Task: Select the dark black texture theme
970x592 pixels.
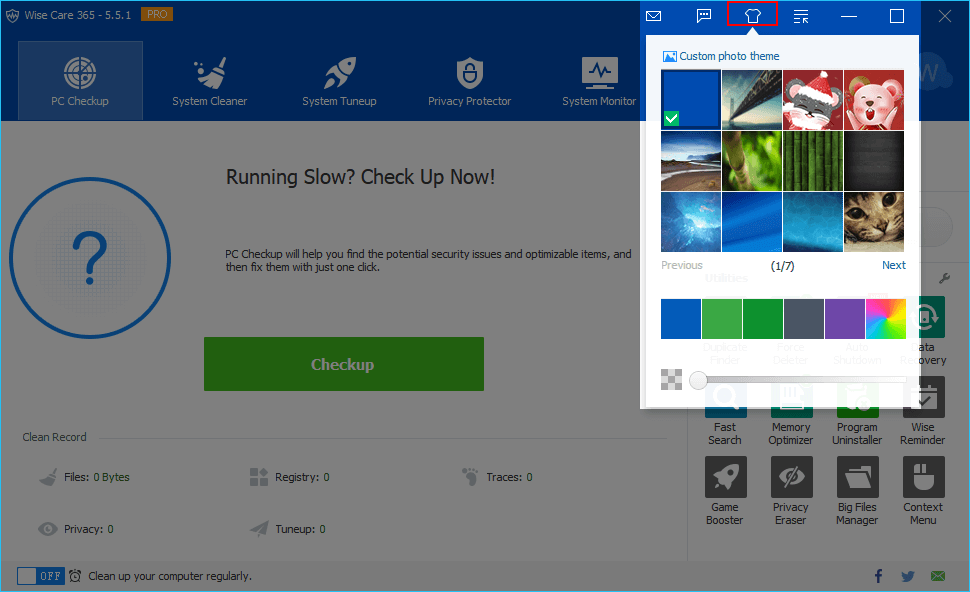Action: point(873,160)
